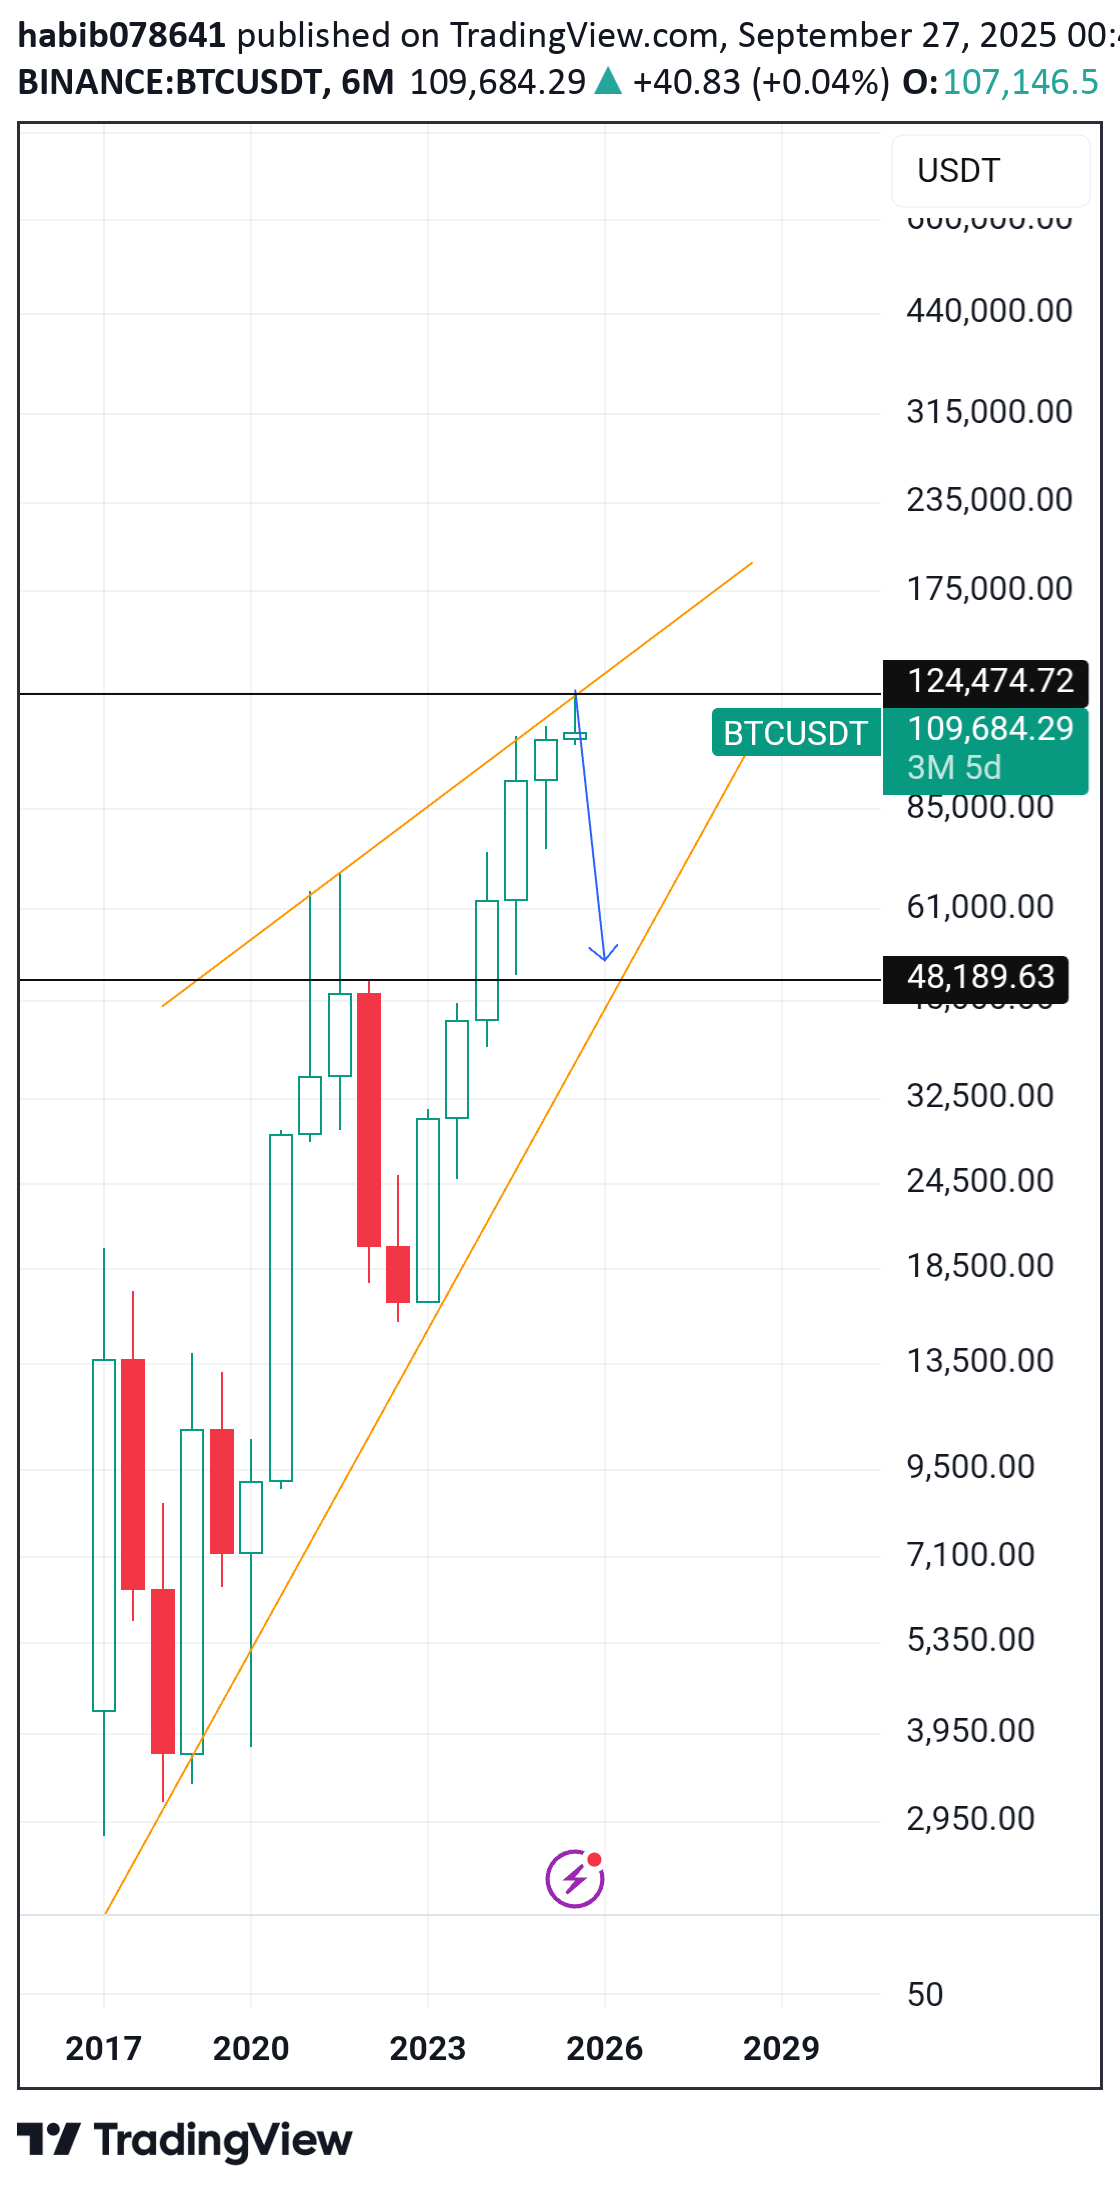Click the green up-triangle price change indicator
Image resolution: width=1120 pixels, height=2191 pixels.
pos(608,82)
